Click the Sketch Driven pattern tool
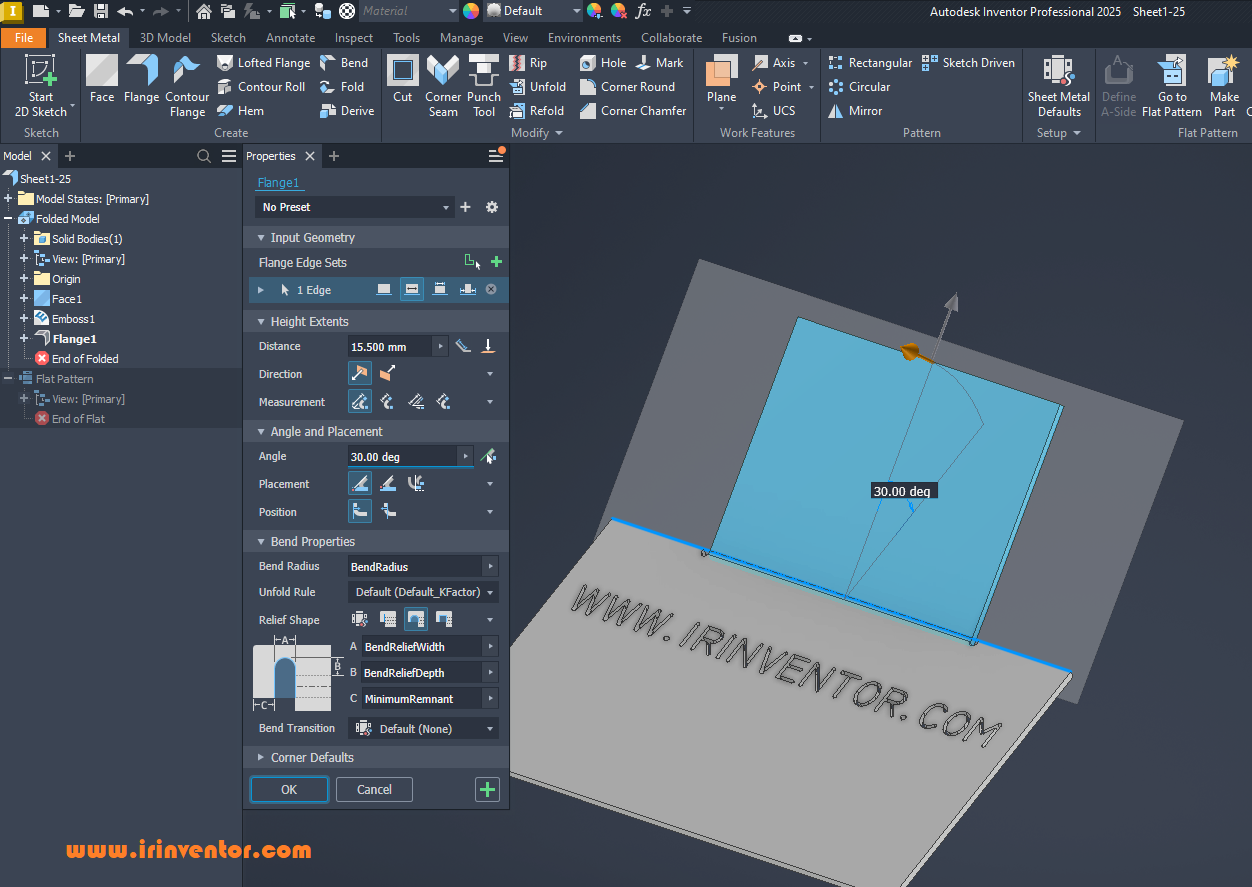This screenshot has height=887, width=1252. (x=968, y=62)
